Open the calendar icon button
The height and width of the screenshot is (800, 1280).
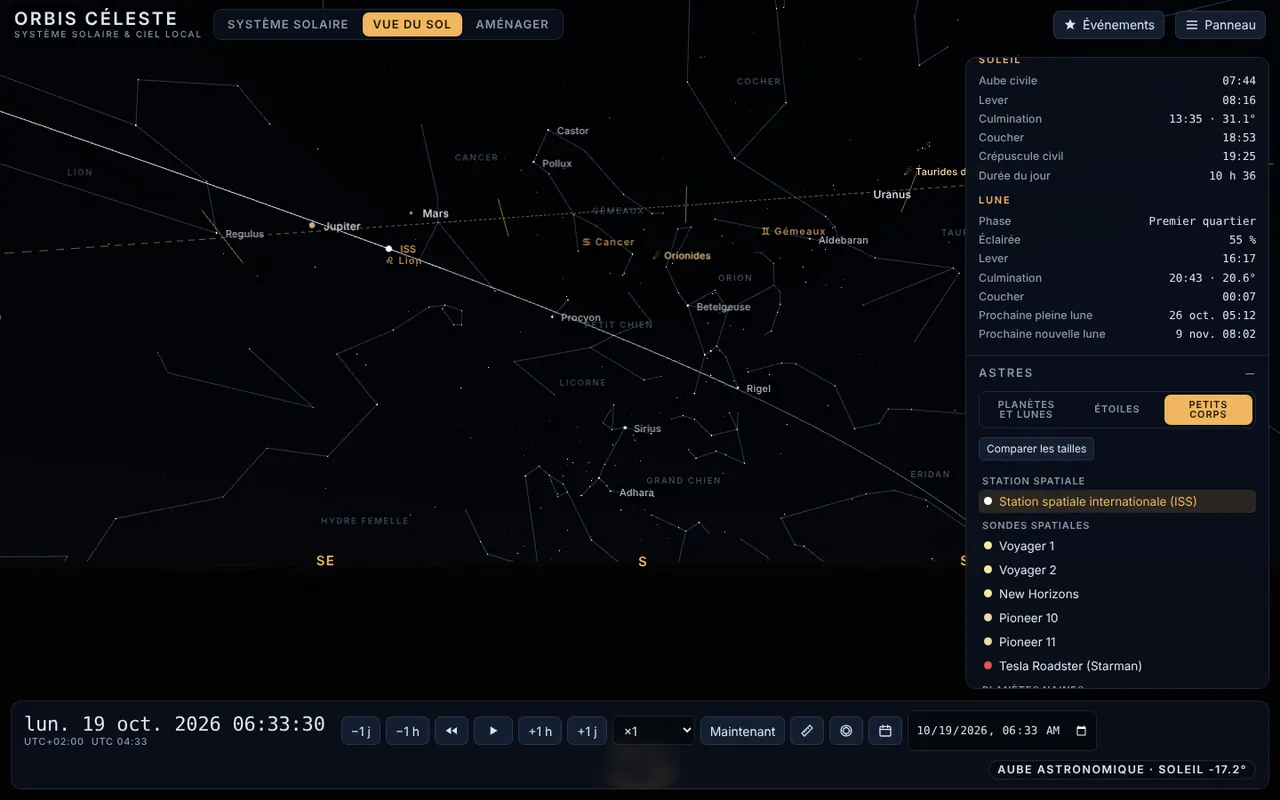pos(885,731)
